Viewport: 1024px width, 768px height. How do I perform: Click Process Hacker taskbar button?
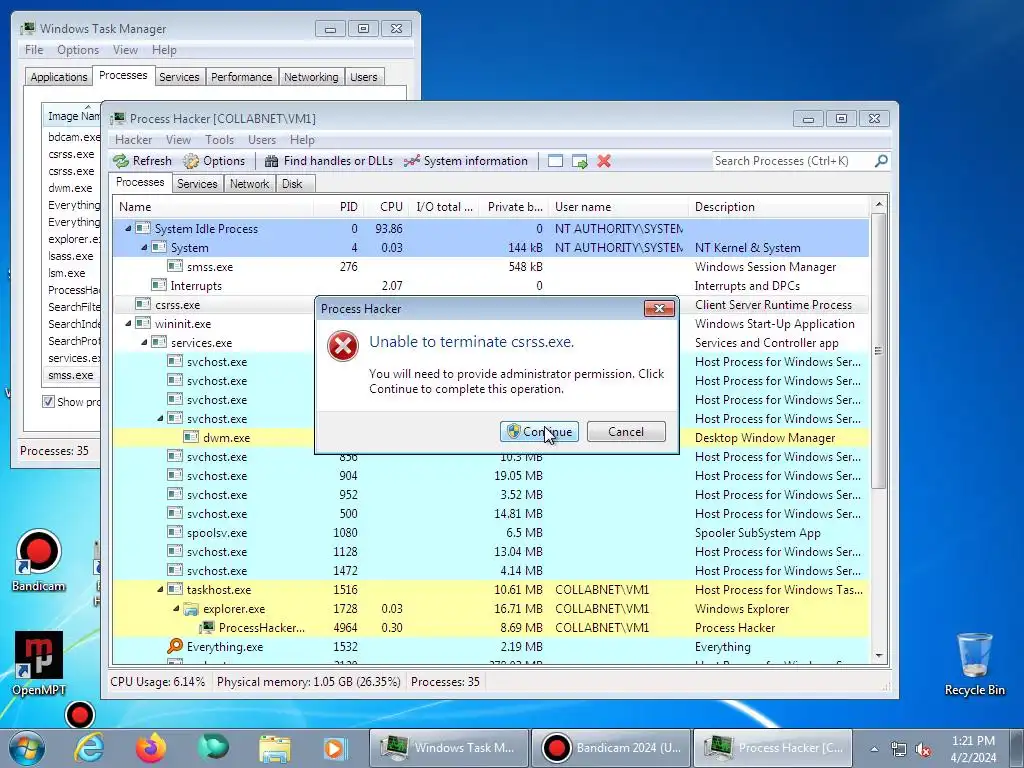773,748
